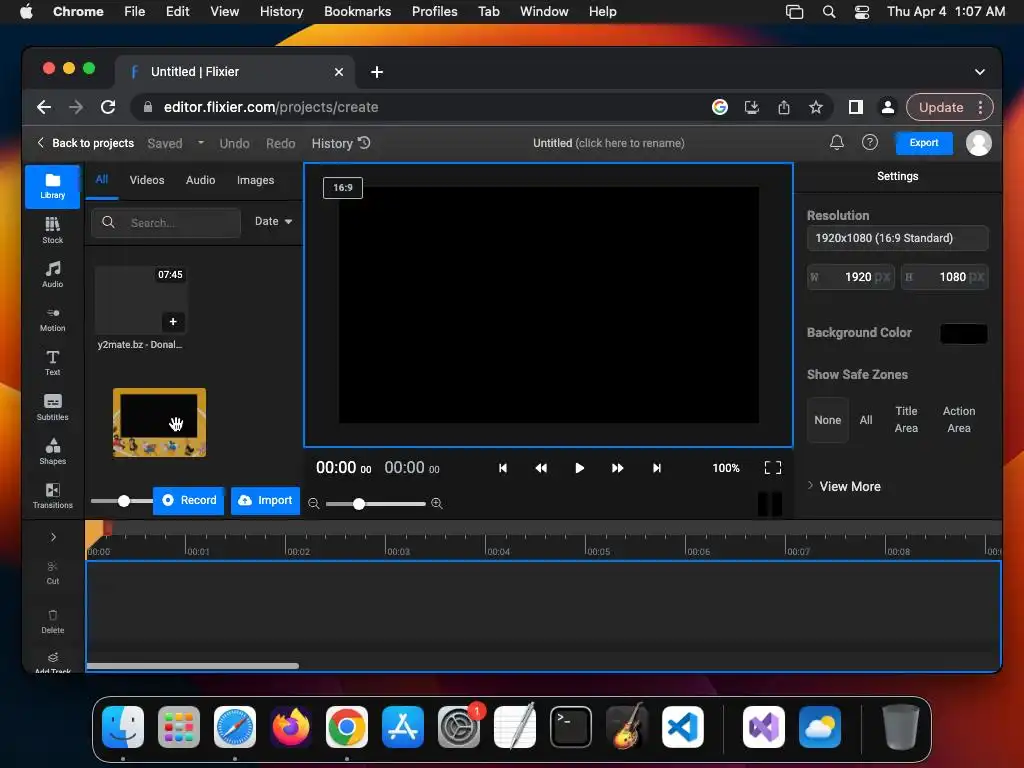This screenshot has width=1024, height=768.
Task: Adjust the library thumbnail size slider
Action: tap(123, 501)
